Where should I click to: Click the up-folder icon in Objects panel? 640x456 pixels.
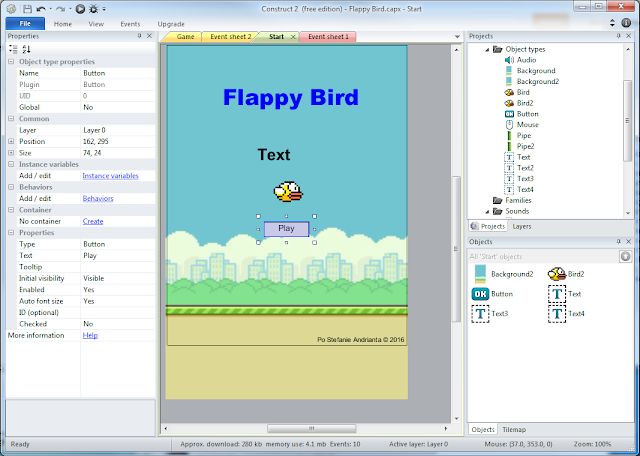click(625, 256)
